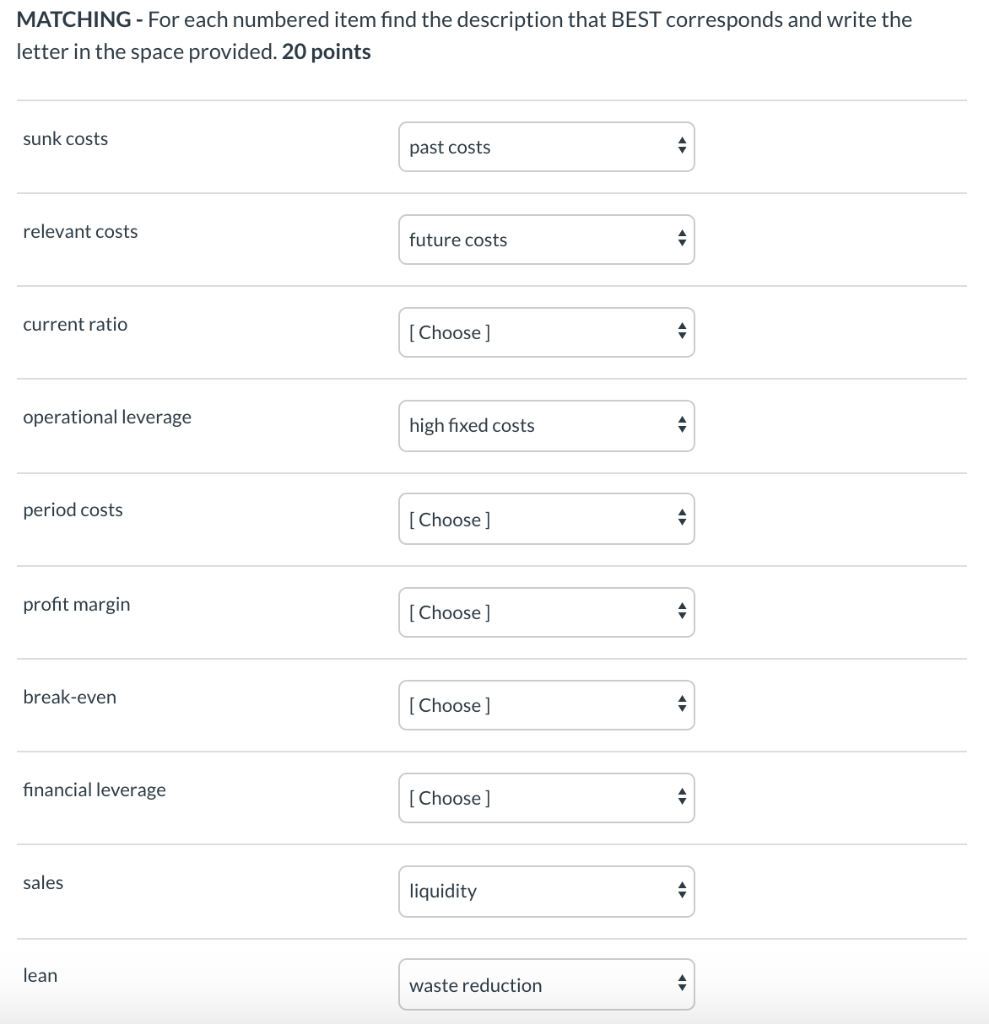Open the sales dropdown showing liquidity
This screenshot has height=1024, width=989.
(546, 891)
